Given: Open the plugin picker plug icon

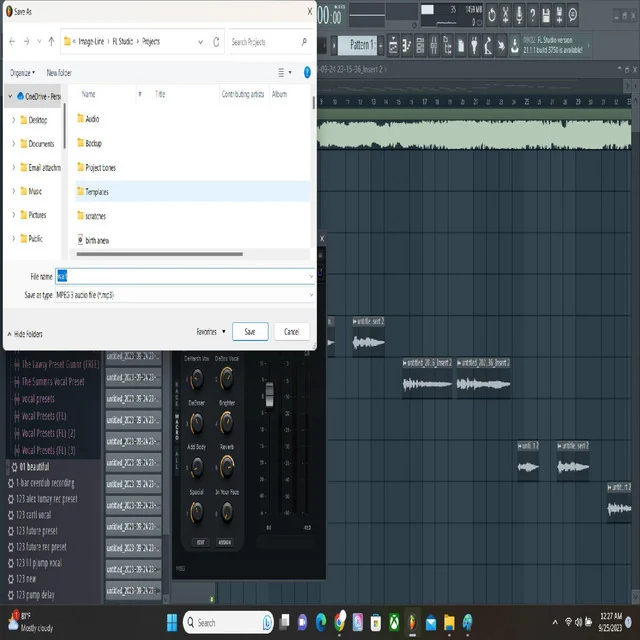Looking at the screenshot, I should [474, 45].
